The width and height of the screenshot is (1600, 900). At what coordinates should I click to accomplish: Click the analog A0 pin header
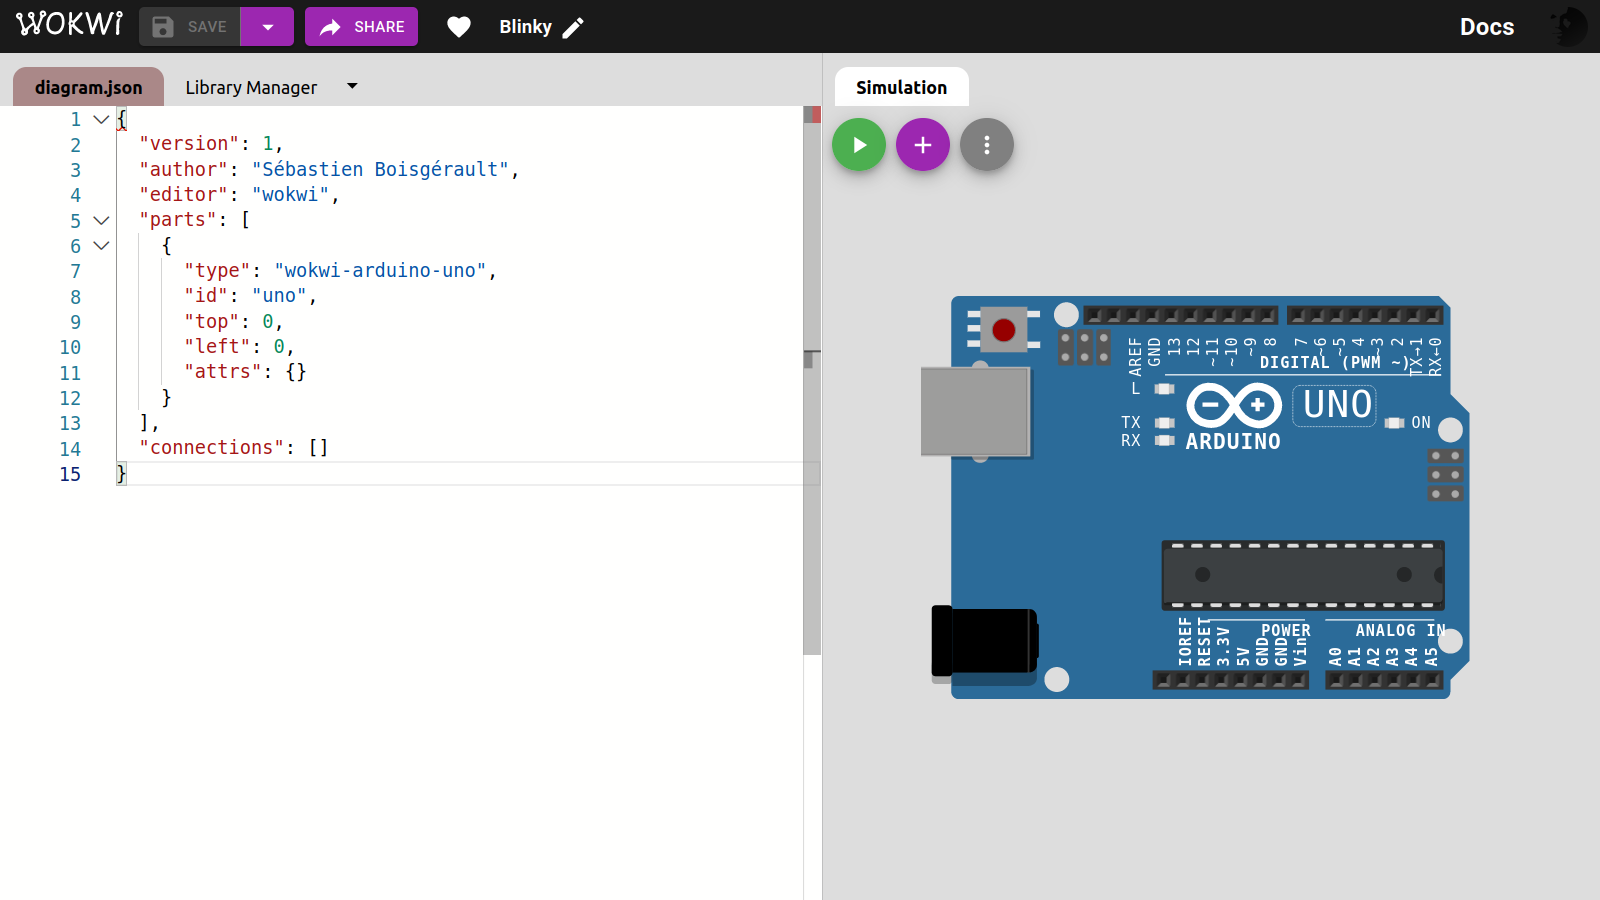click(x=1336, y=680)
